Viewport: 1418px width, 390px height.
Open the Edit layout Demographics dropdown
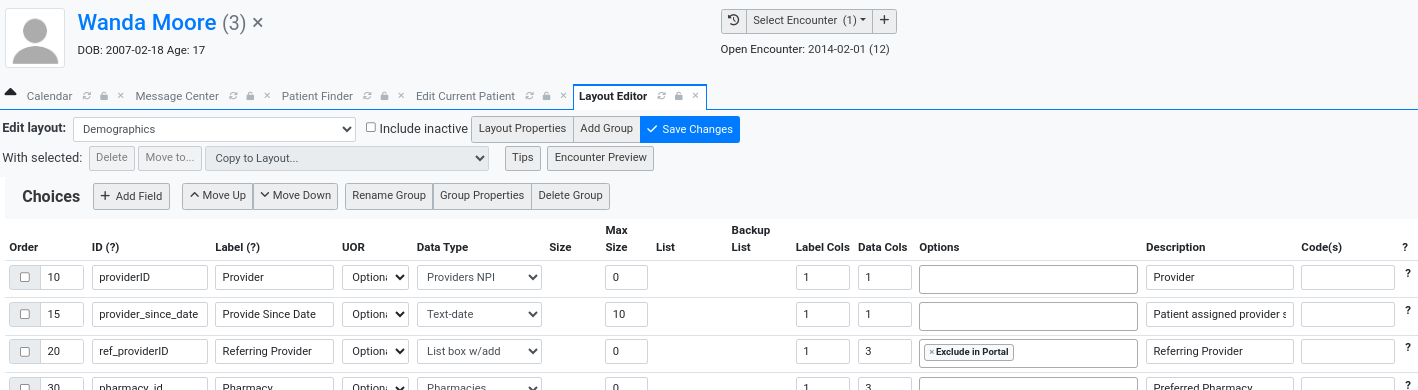214,129
